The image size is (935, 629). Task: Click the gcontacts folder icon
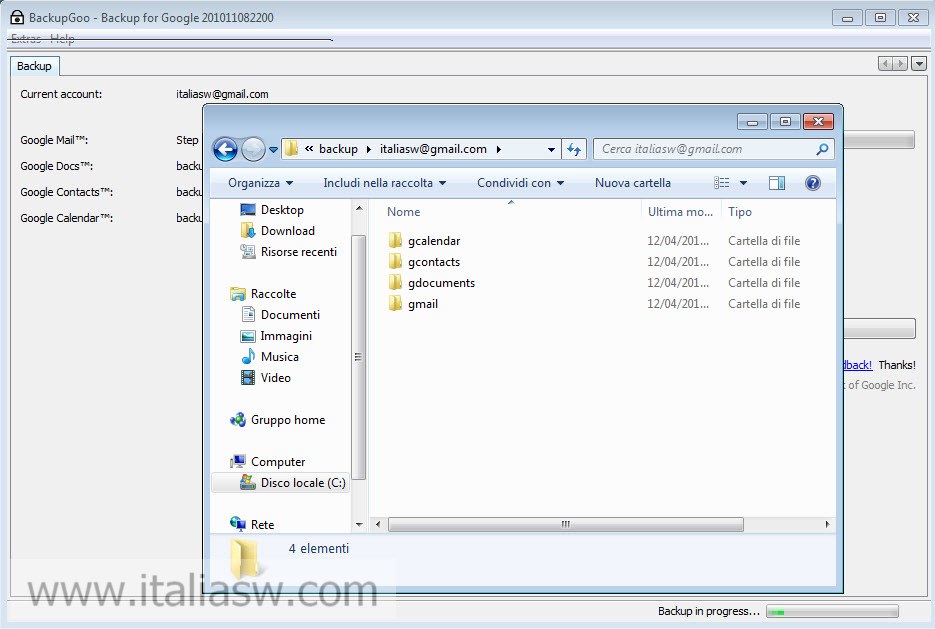pyautogui.click(x=395, y=262)
